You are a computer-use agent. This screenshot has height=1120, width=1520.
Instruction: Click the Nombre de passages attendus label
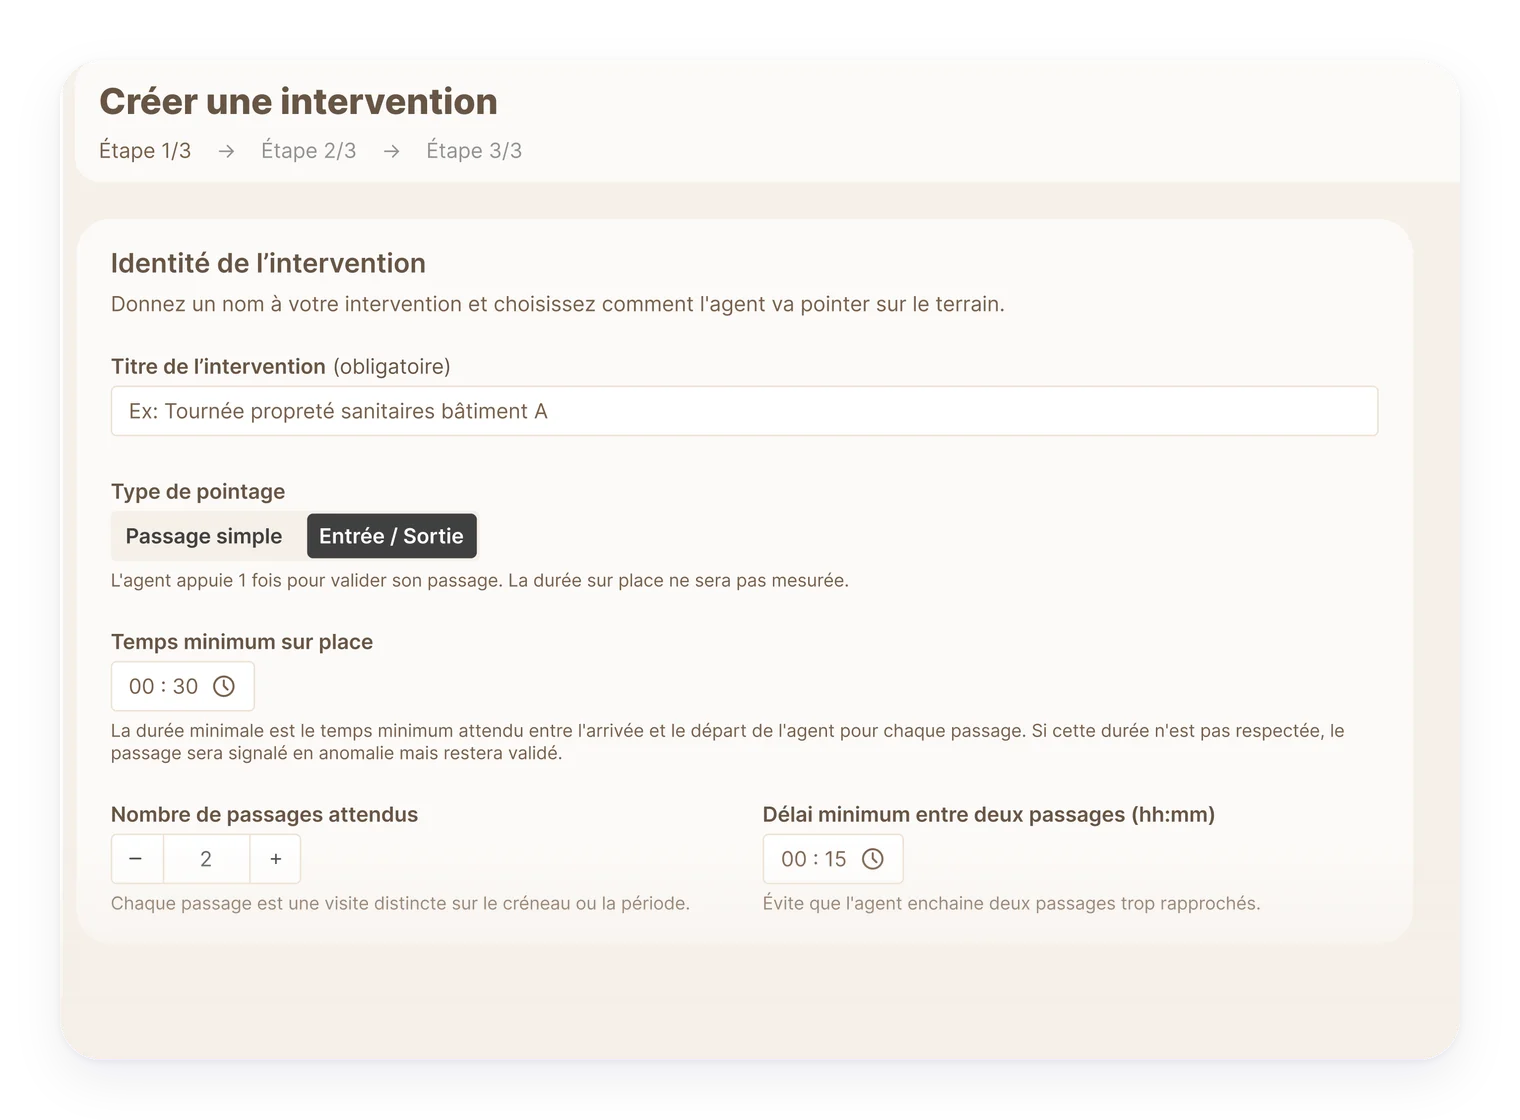click(x=264, y=814)
